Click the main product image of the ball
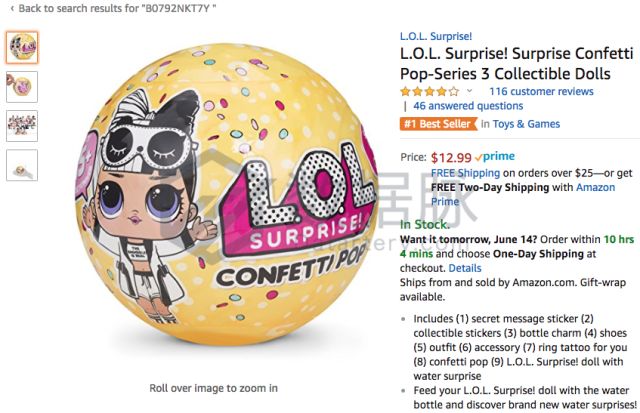Image resolution: width=640 pixels, height=413 pixels. 225,194
